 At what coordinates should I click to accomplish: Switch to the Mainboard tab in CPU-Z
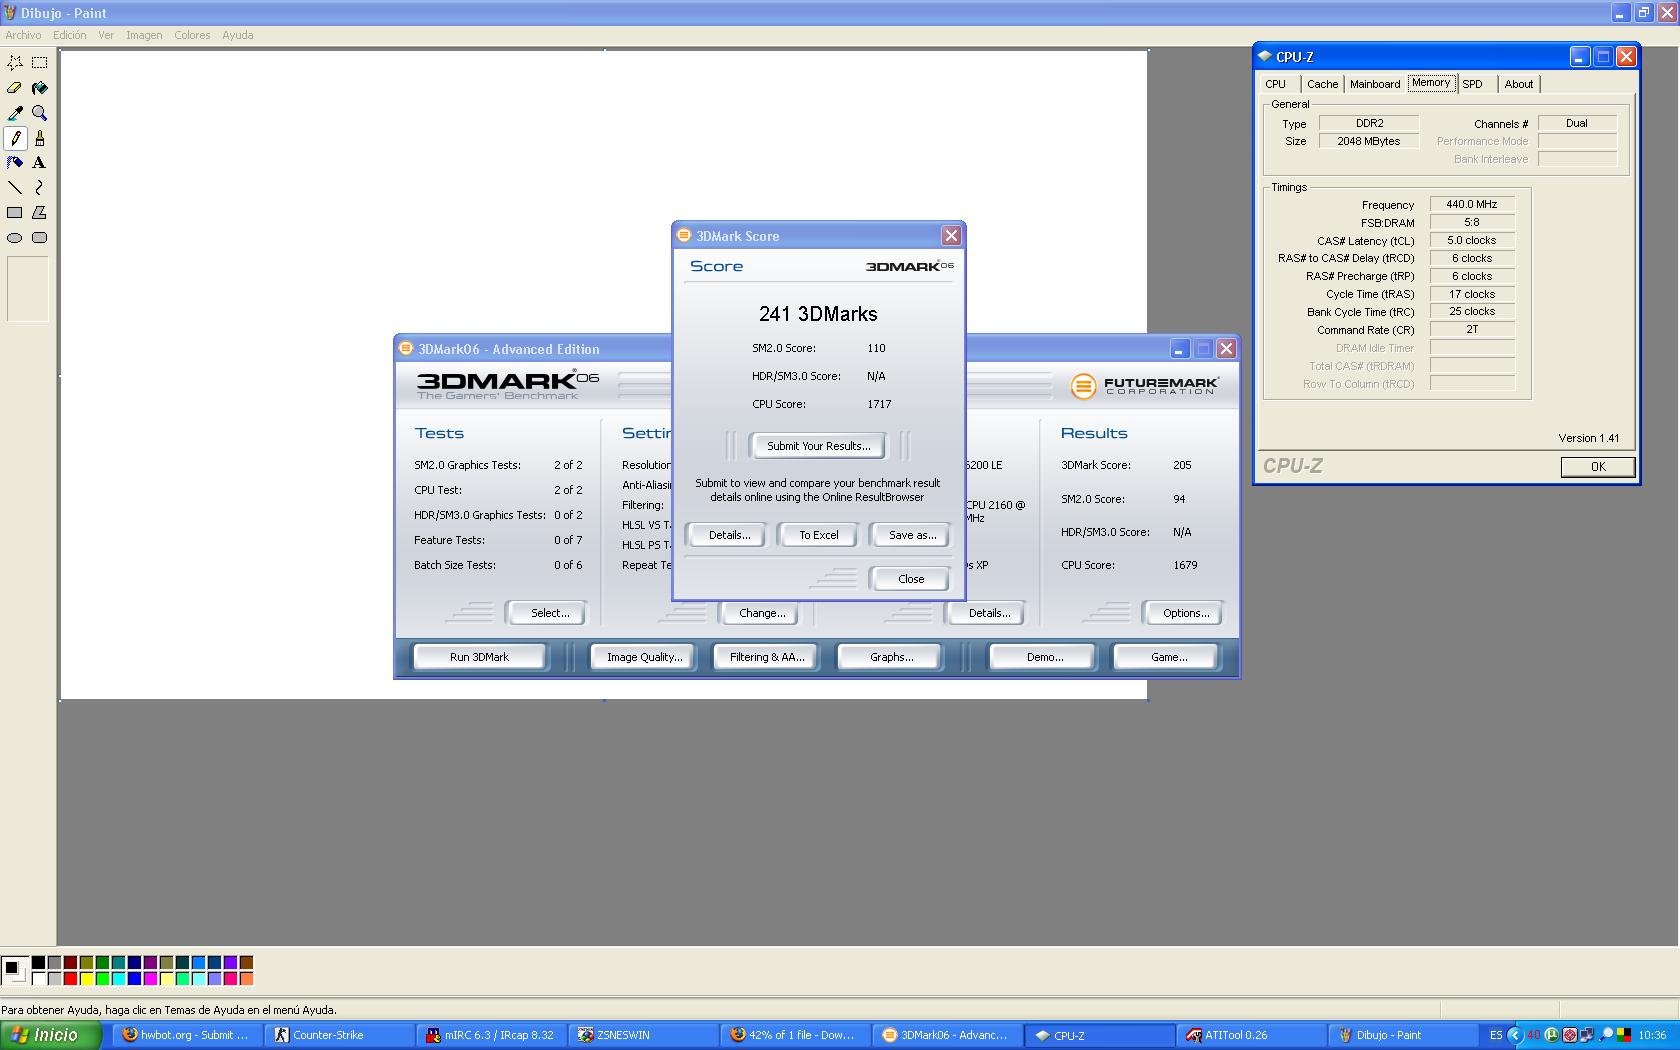[1375, 84]
